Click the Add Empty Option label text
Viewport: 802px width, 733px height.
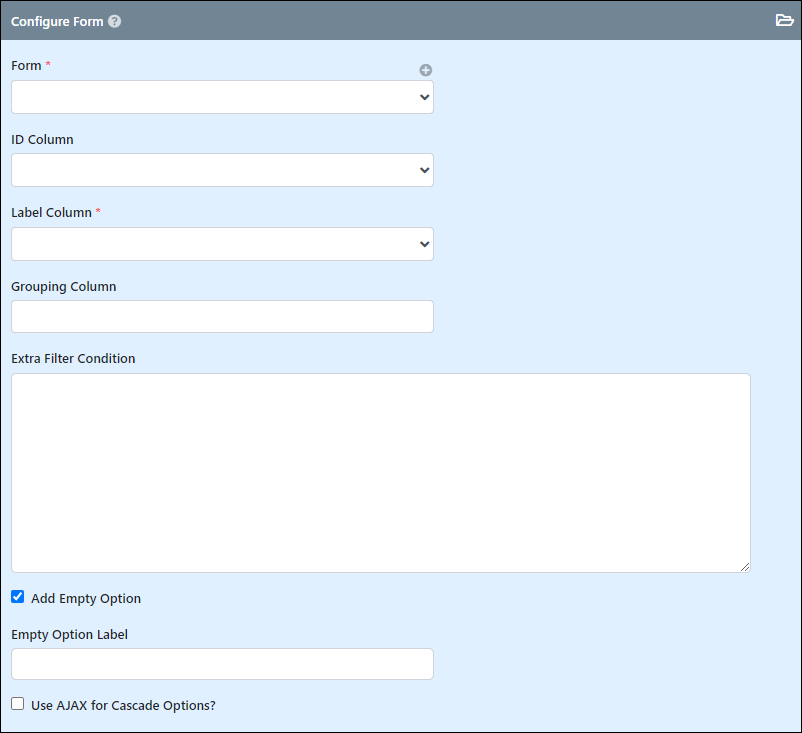86,598
